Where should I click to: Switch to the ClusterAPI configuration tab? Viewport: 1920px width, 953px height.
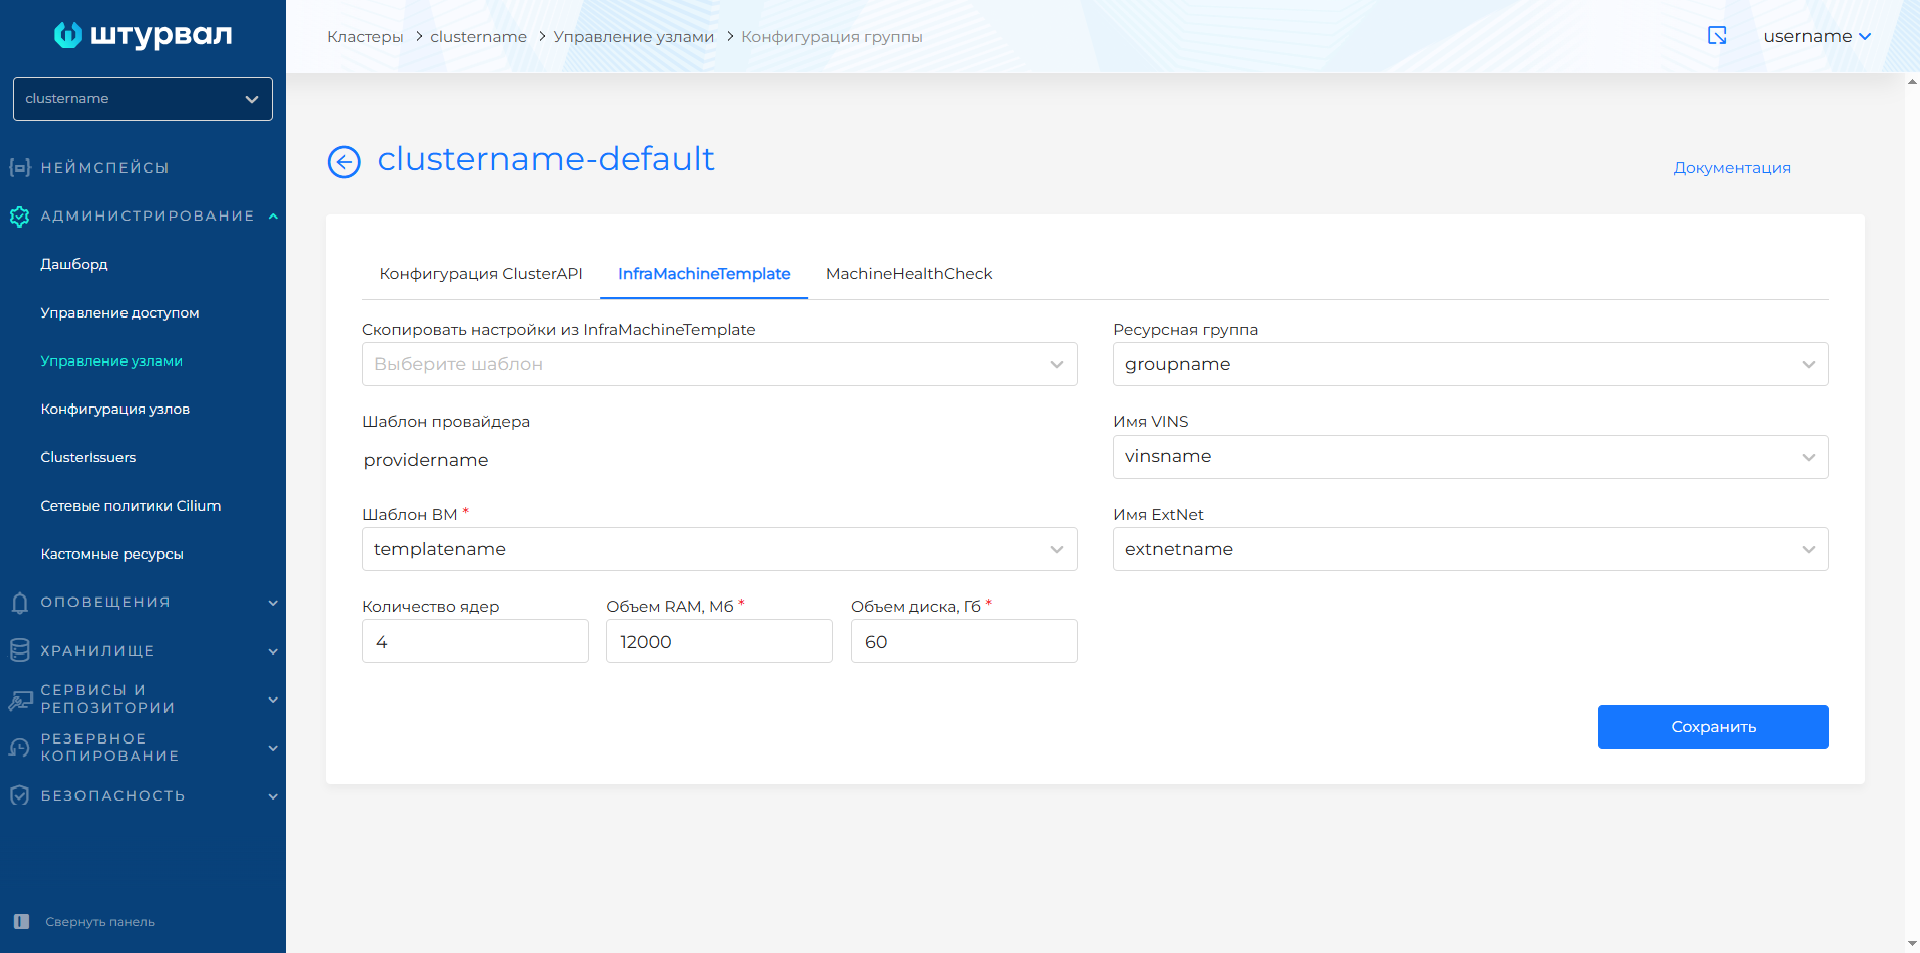point(480,274)
